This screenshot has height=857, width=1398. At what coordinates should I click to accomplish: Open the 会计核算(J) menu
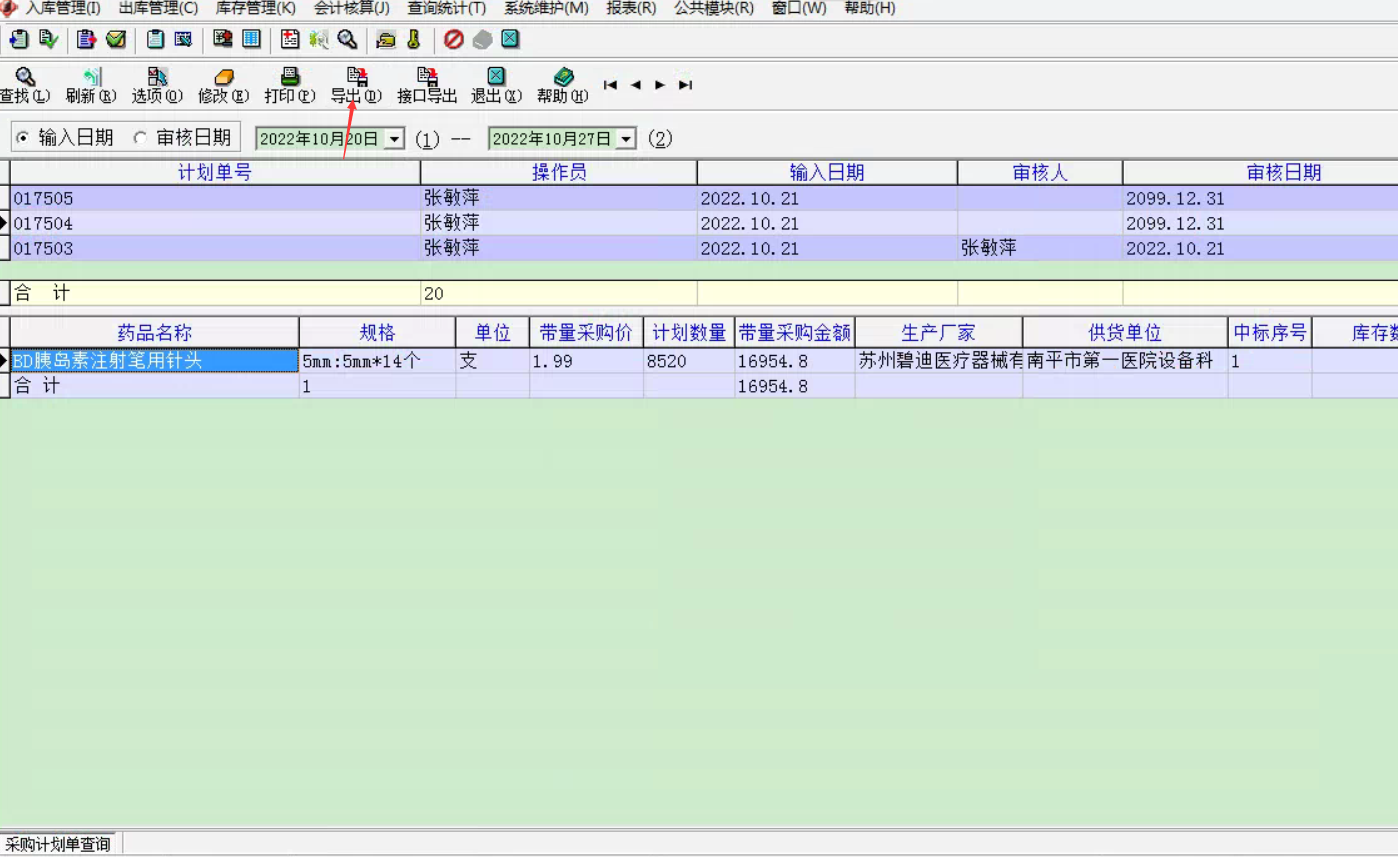tap(352, 8)
